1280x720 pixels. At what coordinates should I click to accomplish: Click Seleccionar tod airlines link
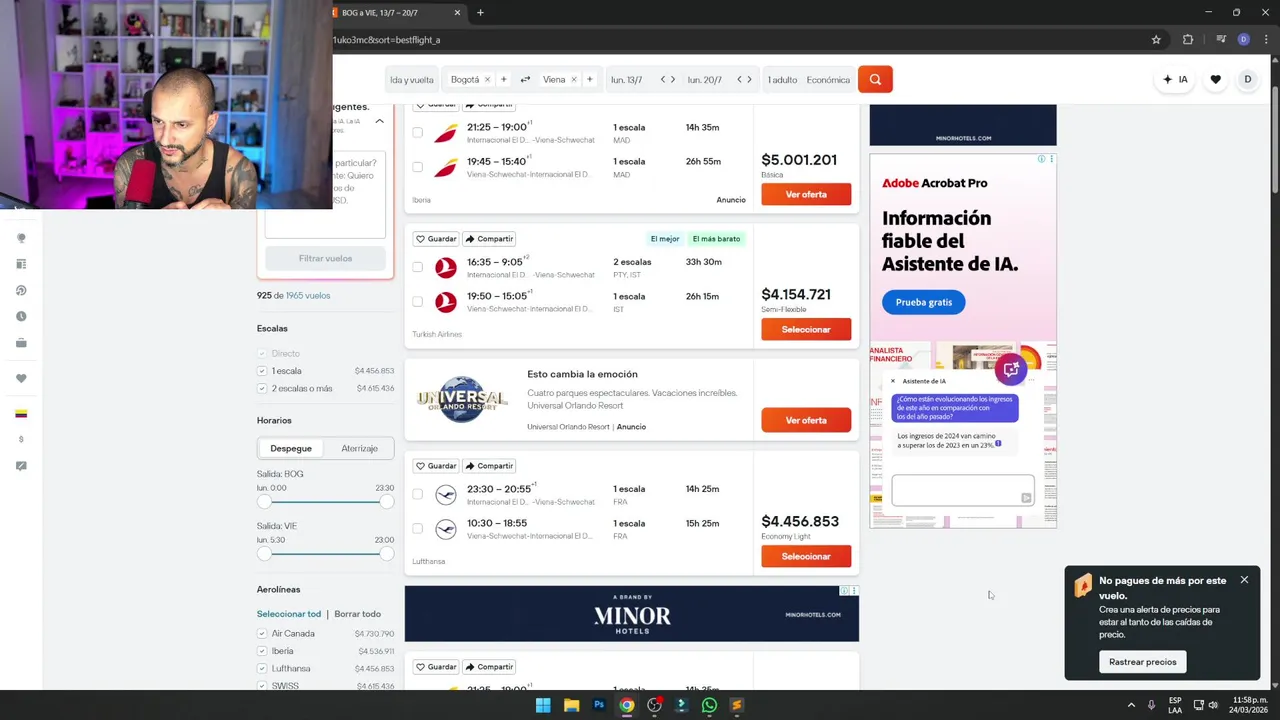(x=289, y=614)
